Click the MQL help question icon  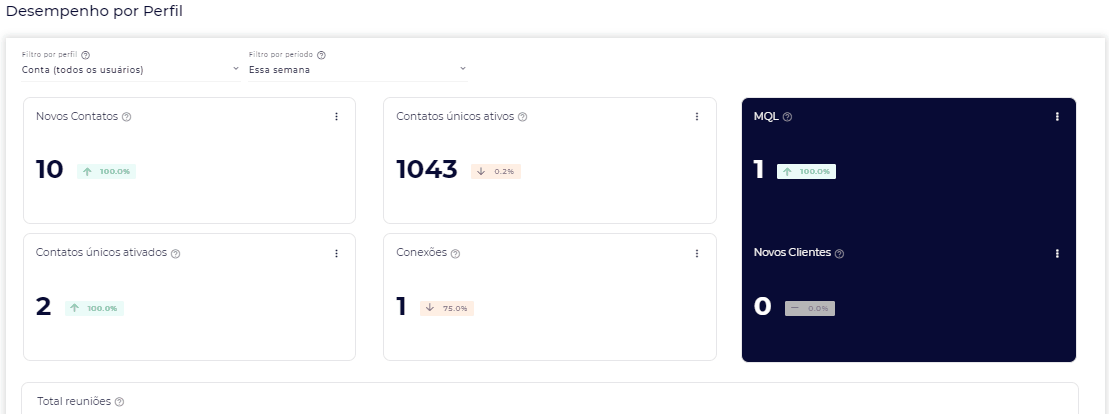tap(788, 117)
